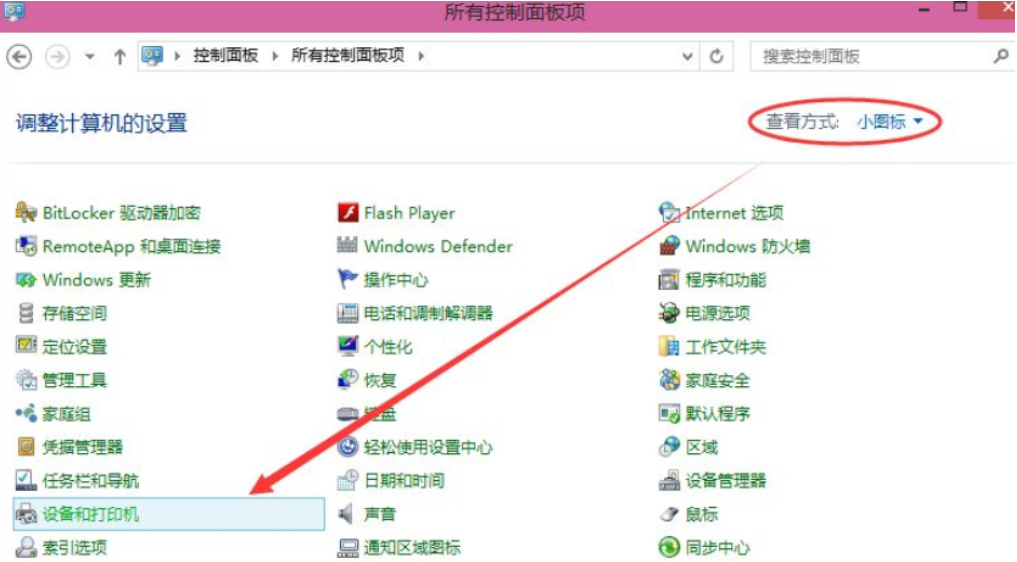Click the 个性化 icon
1017x562 pixels.
(x=348, y=346)
